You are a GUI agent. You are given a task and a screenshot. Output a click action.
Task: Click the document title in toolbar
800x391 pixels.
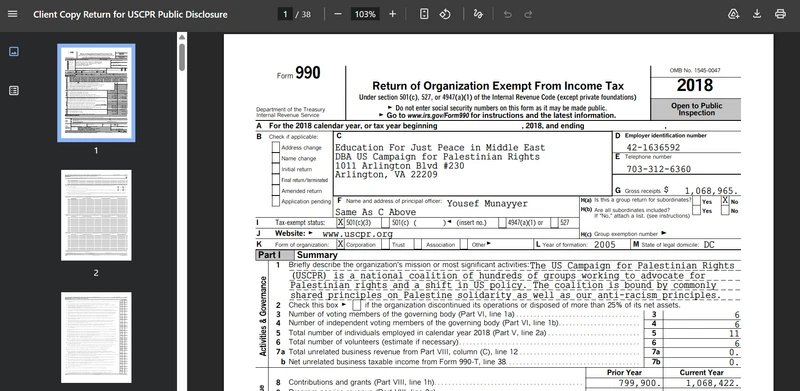(x=131, y=14)
